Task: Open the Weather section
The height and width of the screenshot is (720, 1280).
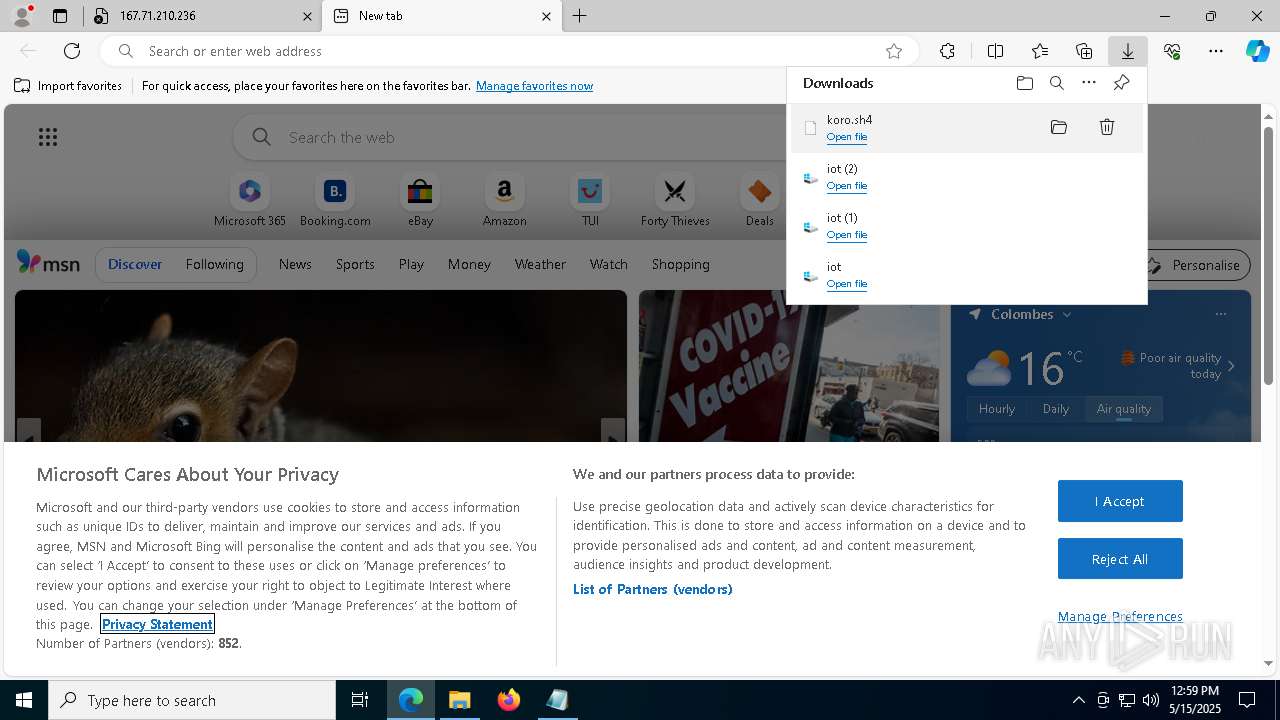Action: point(540,264)
